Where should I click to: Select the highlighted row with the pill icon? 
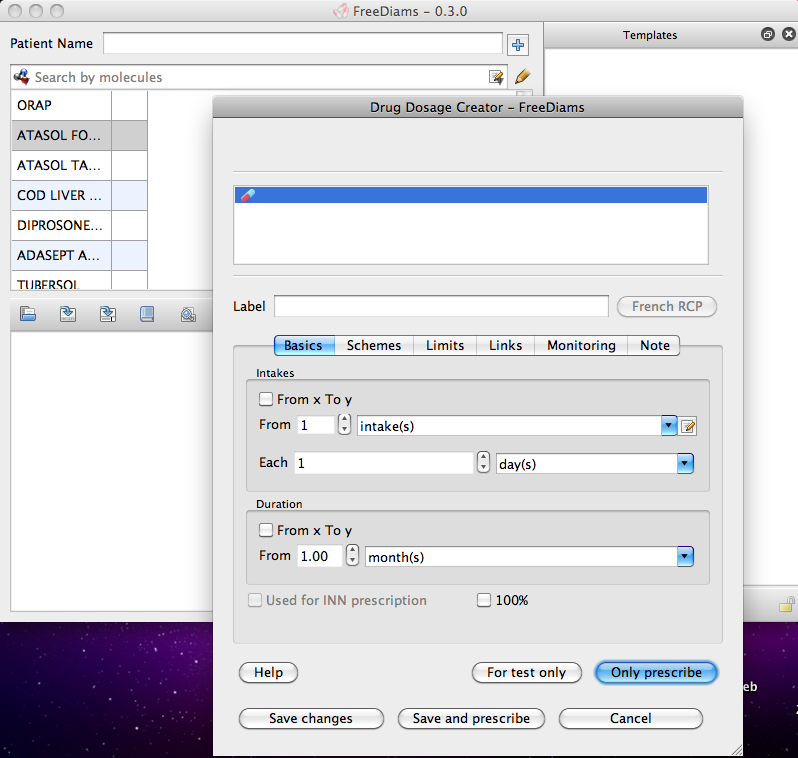coord(471,195)
